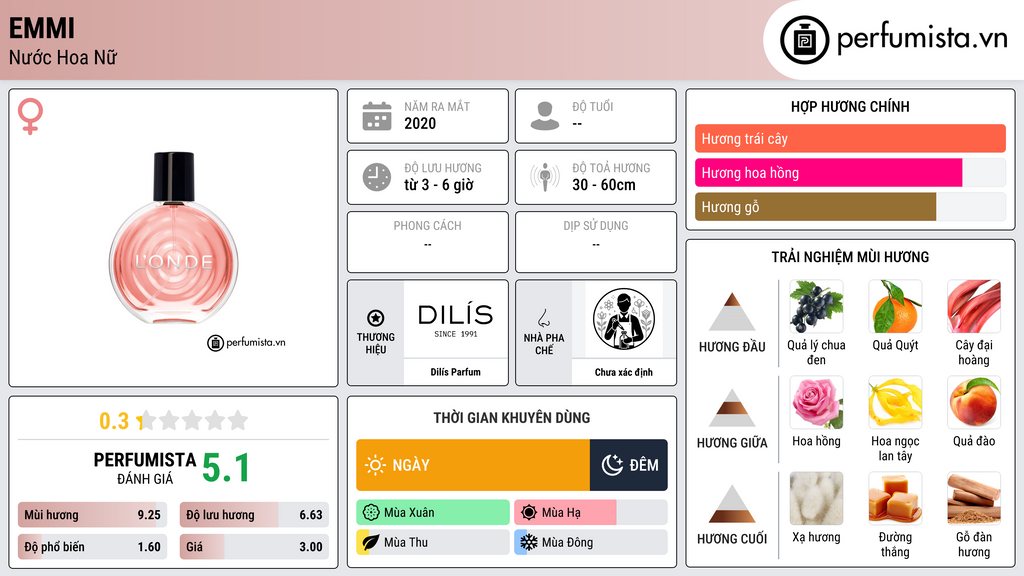Screen dimensions: 1024x576
Task: Click the sillage icon beside Độ toả hương
Action: (x=545, y=177)
